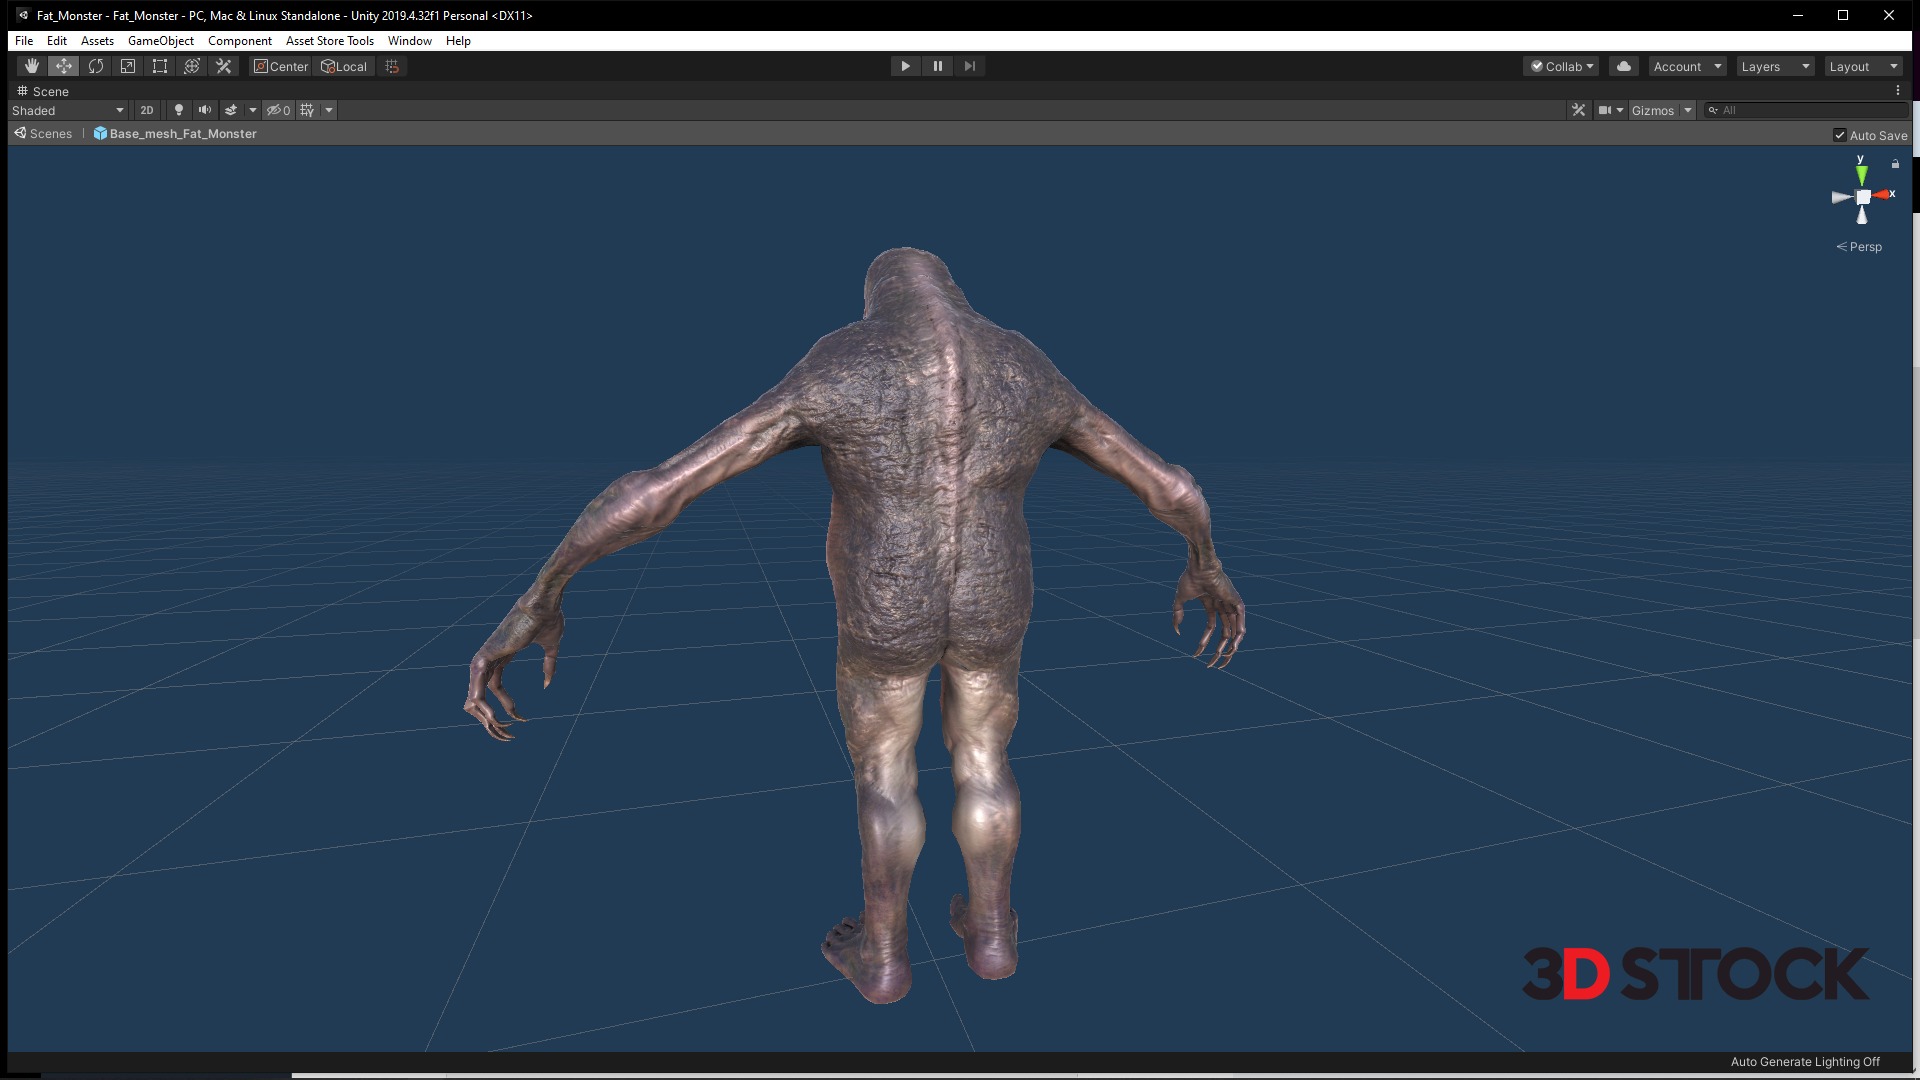Toggle scene lighting lightbulb
Screen dimensions: 1920x1080
(179, 110)
